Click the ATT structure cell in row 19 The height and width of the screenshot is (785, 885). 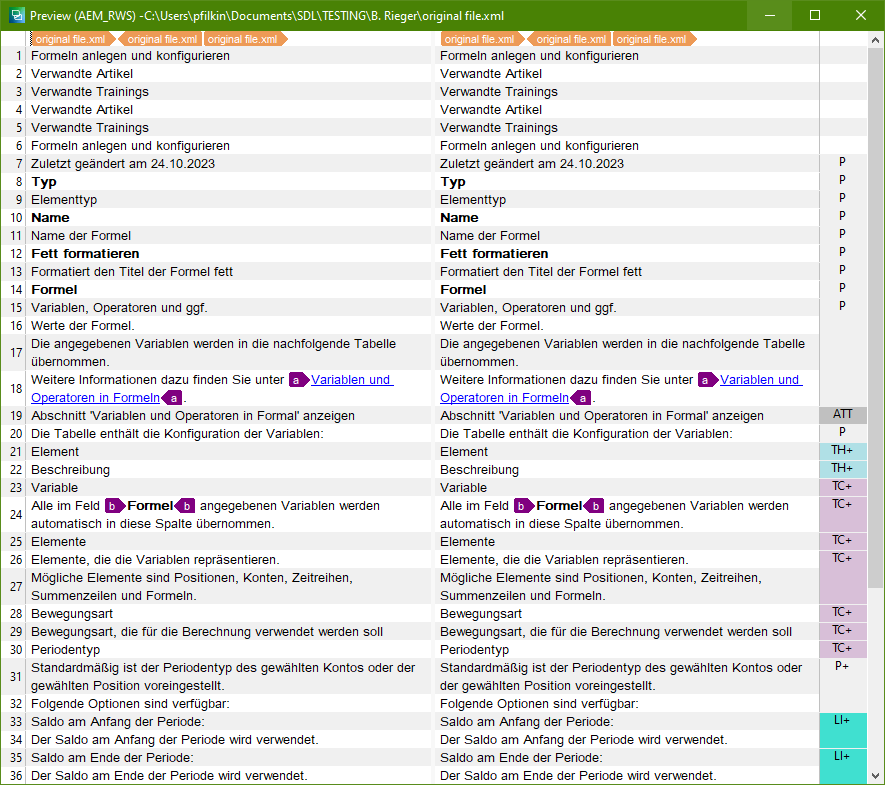tap(842, 415)
